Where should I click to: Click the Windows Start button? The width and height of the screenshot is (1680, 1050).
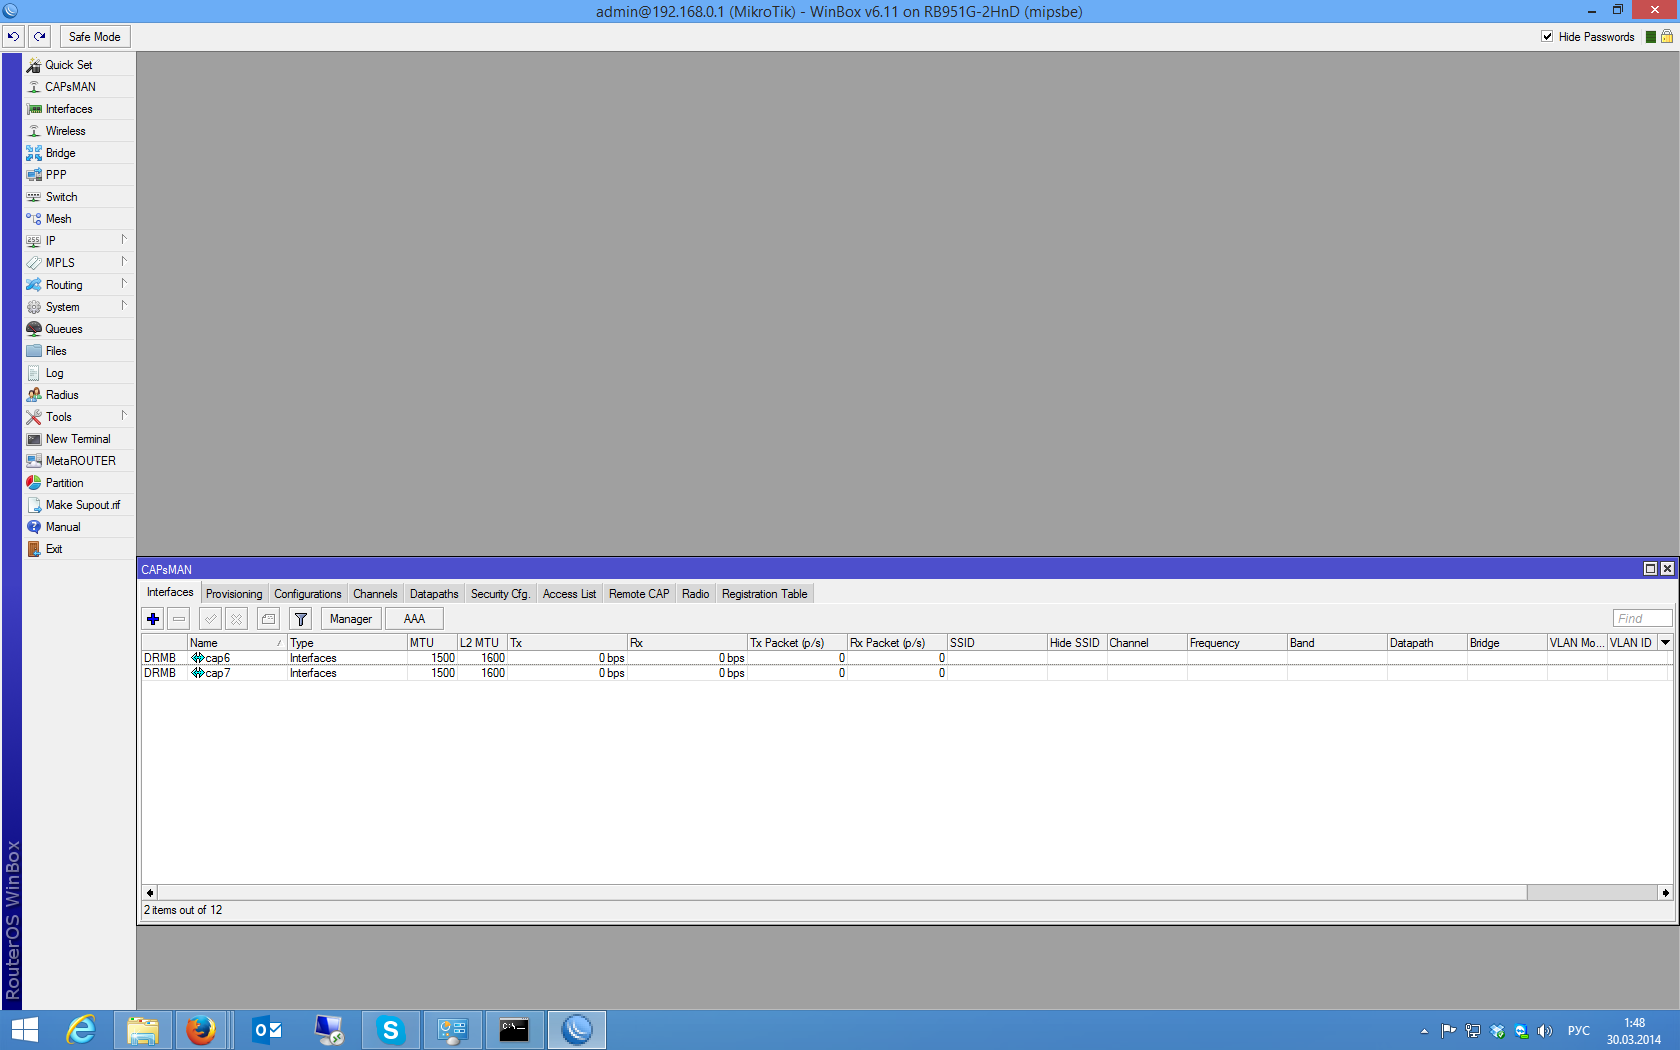(24, 1030)
